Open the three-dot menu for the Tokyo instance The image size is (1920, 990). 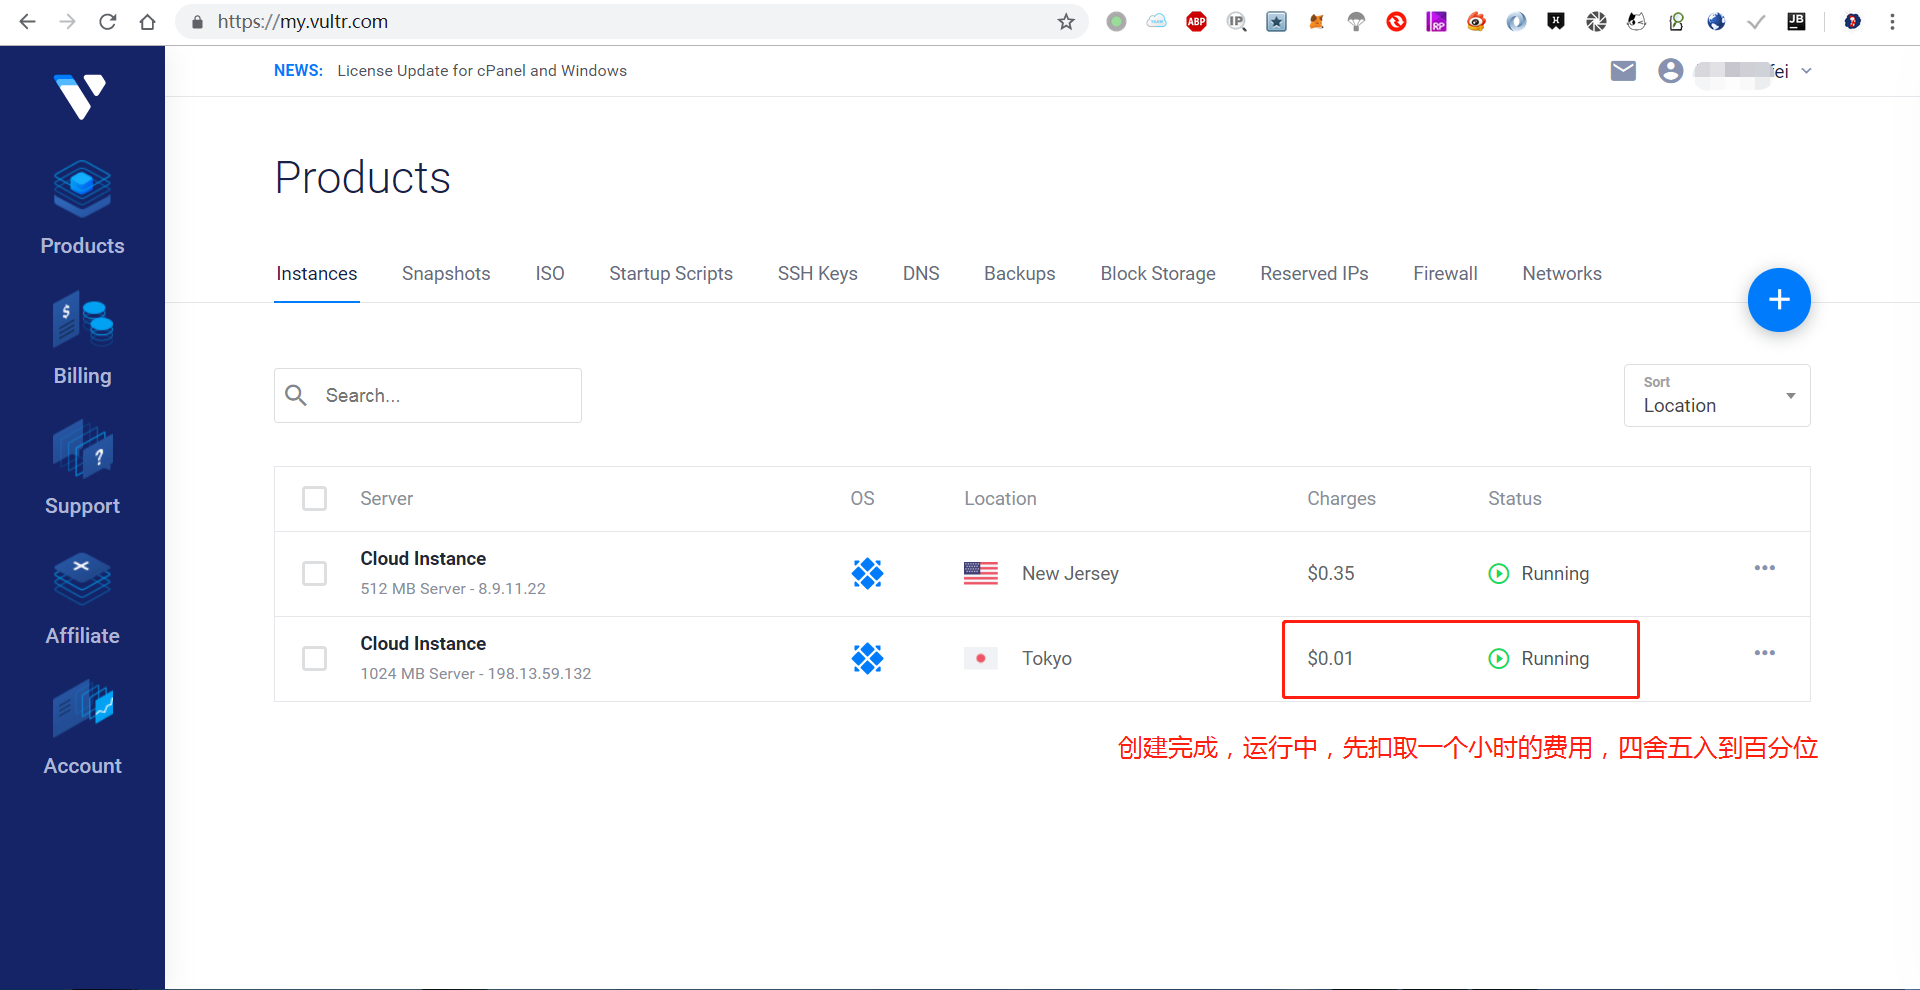(1765, 653)
